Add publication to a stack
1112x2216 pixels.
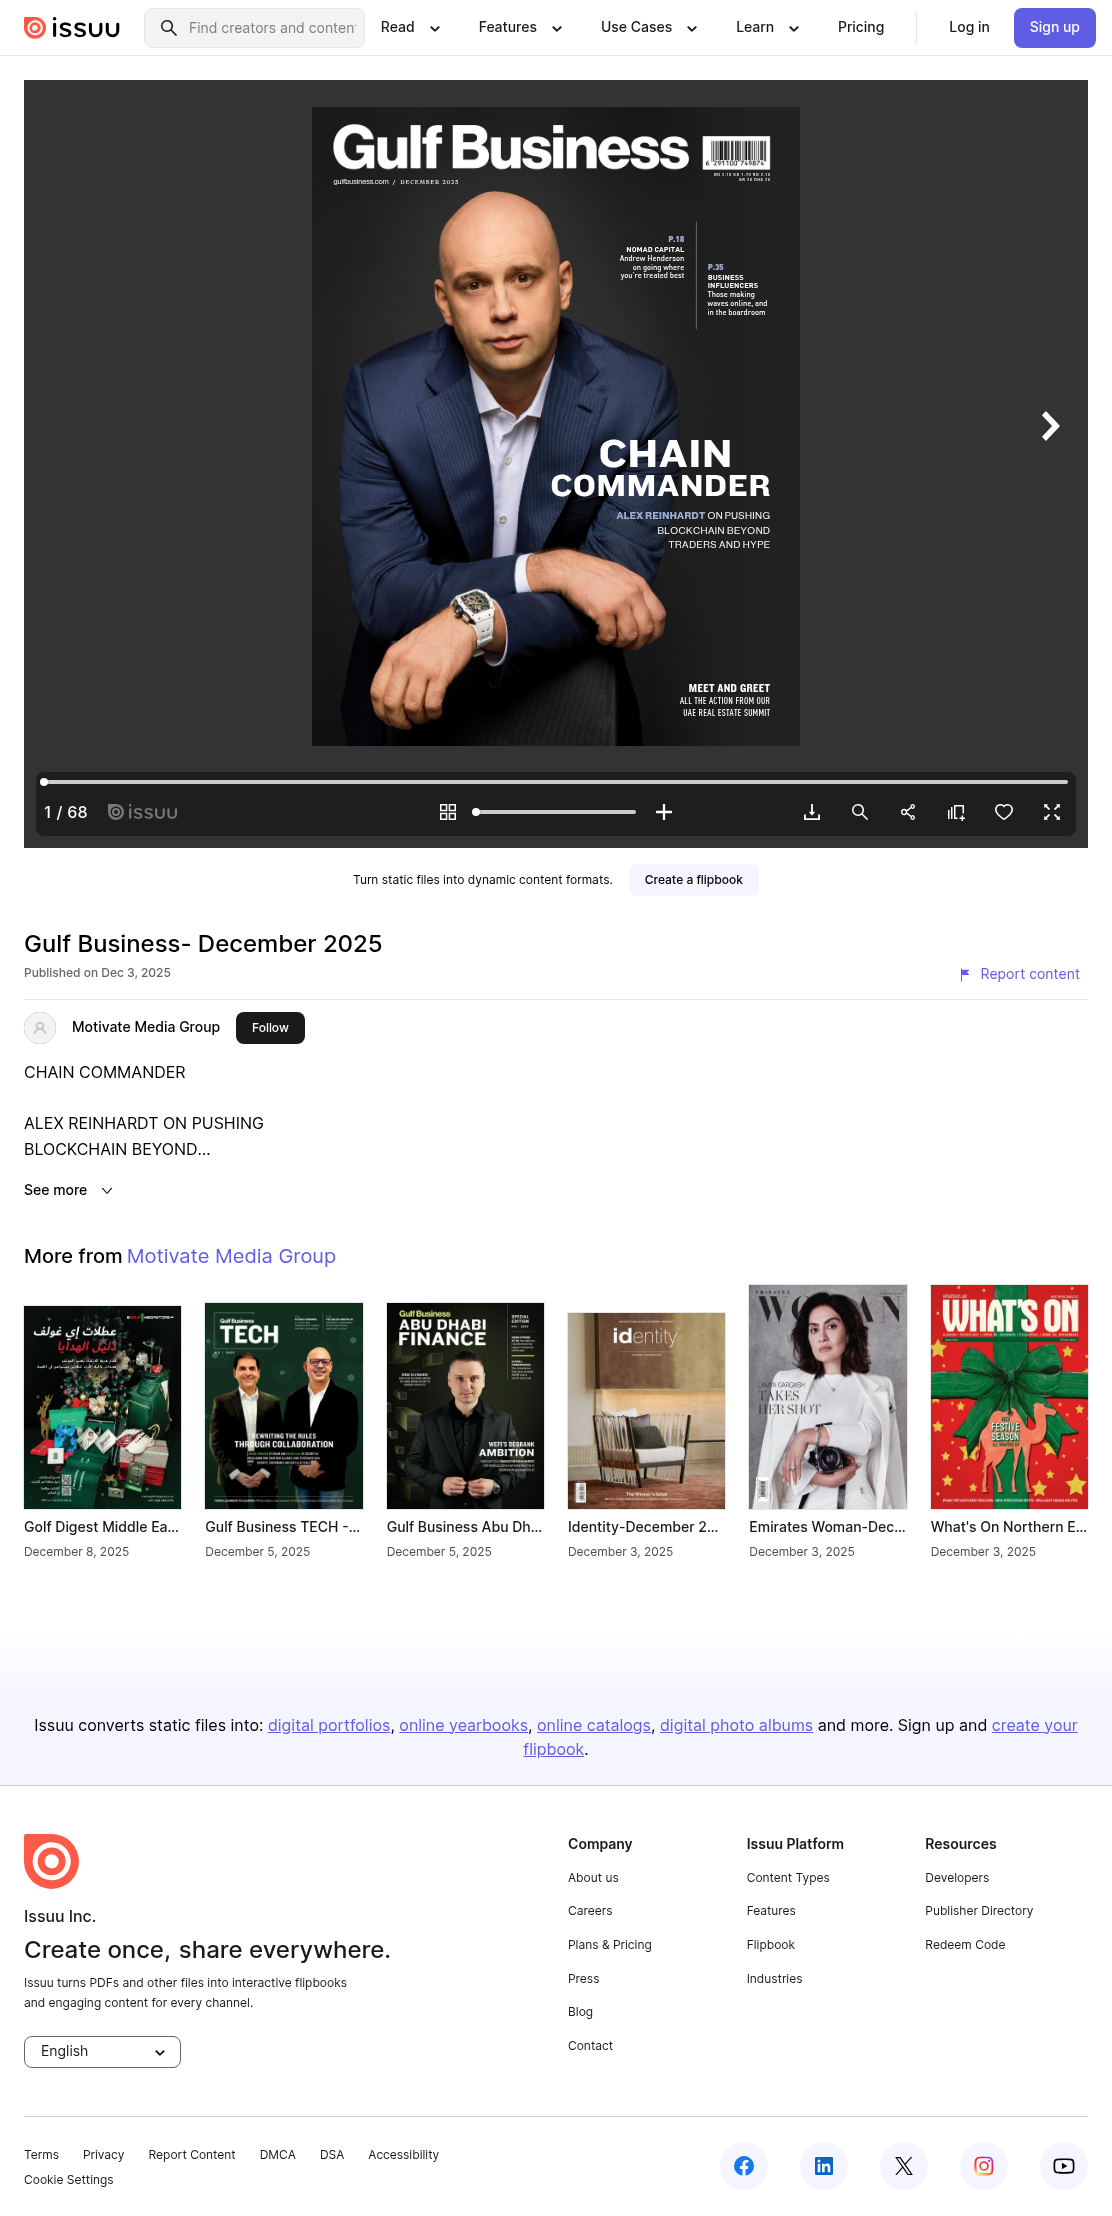[x=956, y=812]
